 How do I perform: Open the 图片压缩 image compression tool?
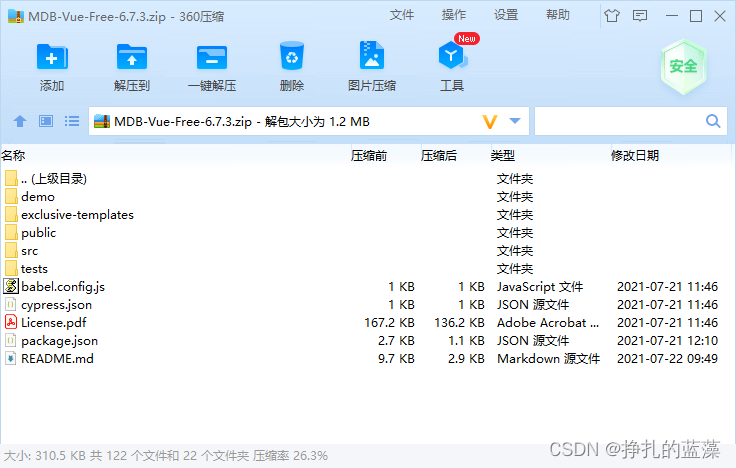click(x=372, y=56)
